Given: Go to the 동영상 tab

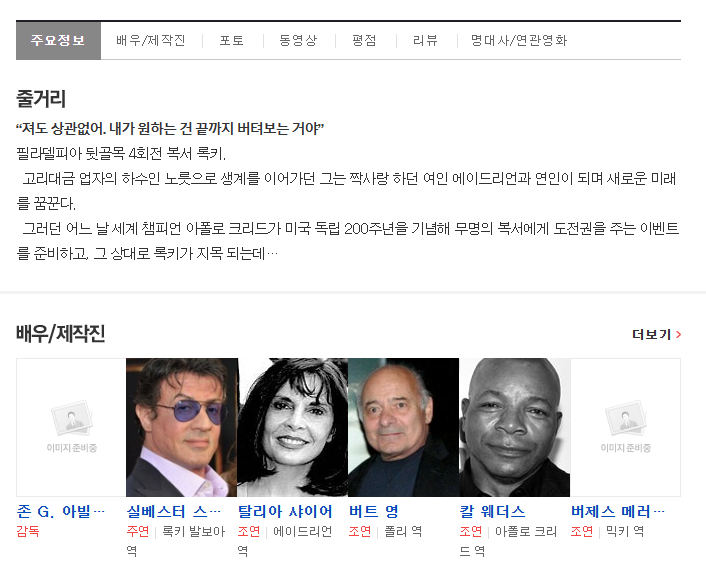Looking at the screenshot, I should (298, 41).
